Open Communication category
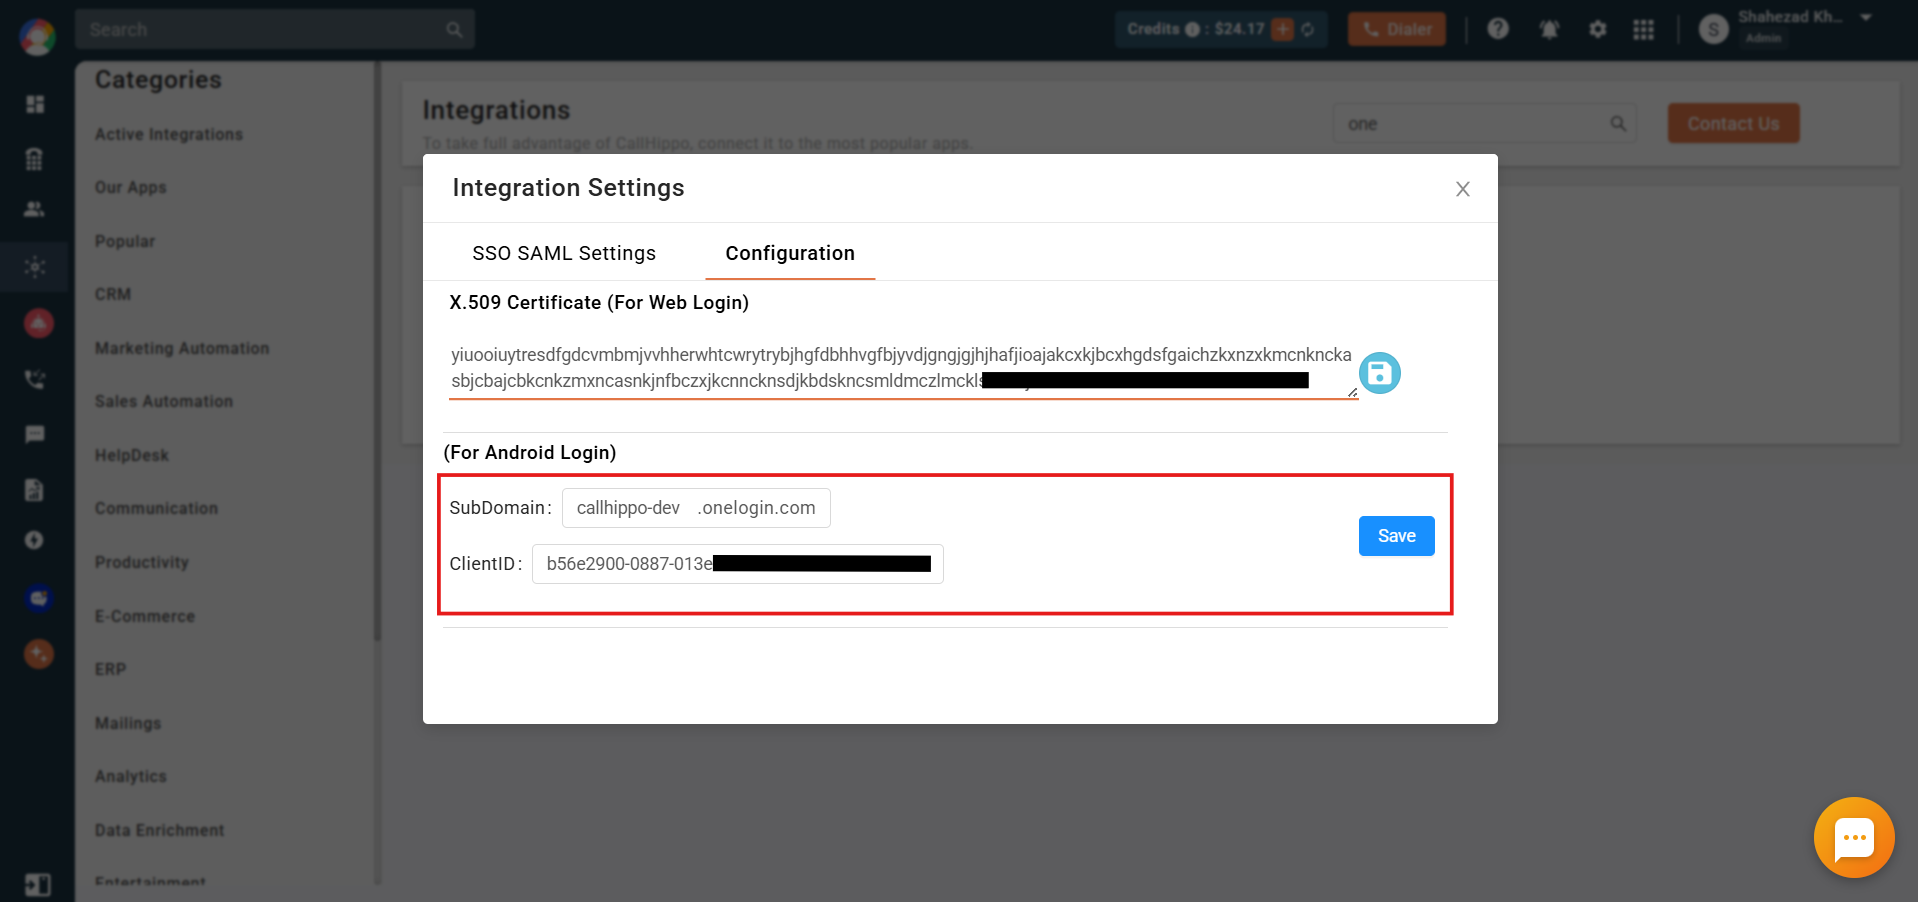Viewport: 1918px width, 902px height. [156, 508]
